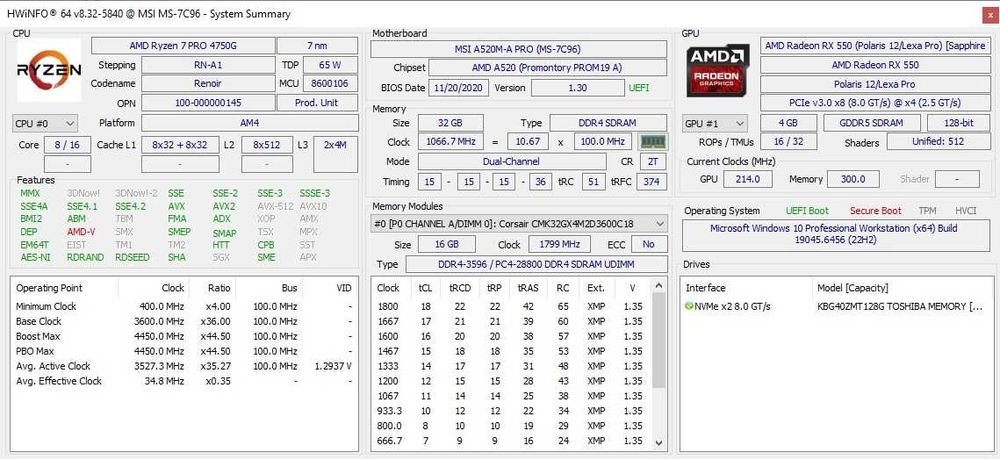Click the AES-NI feature flag

coord(35,258)
